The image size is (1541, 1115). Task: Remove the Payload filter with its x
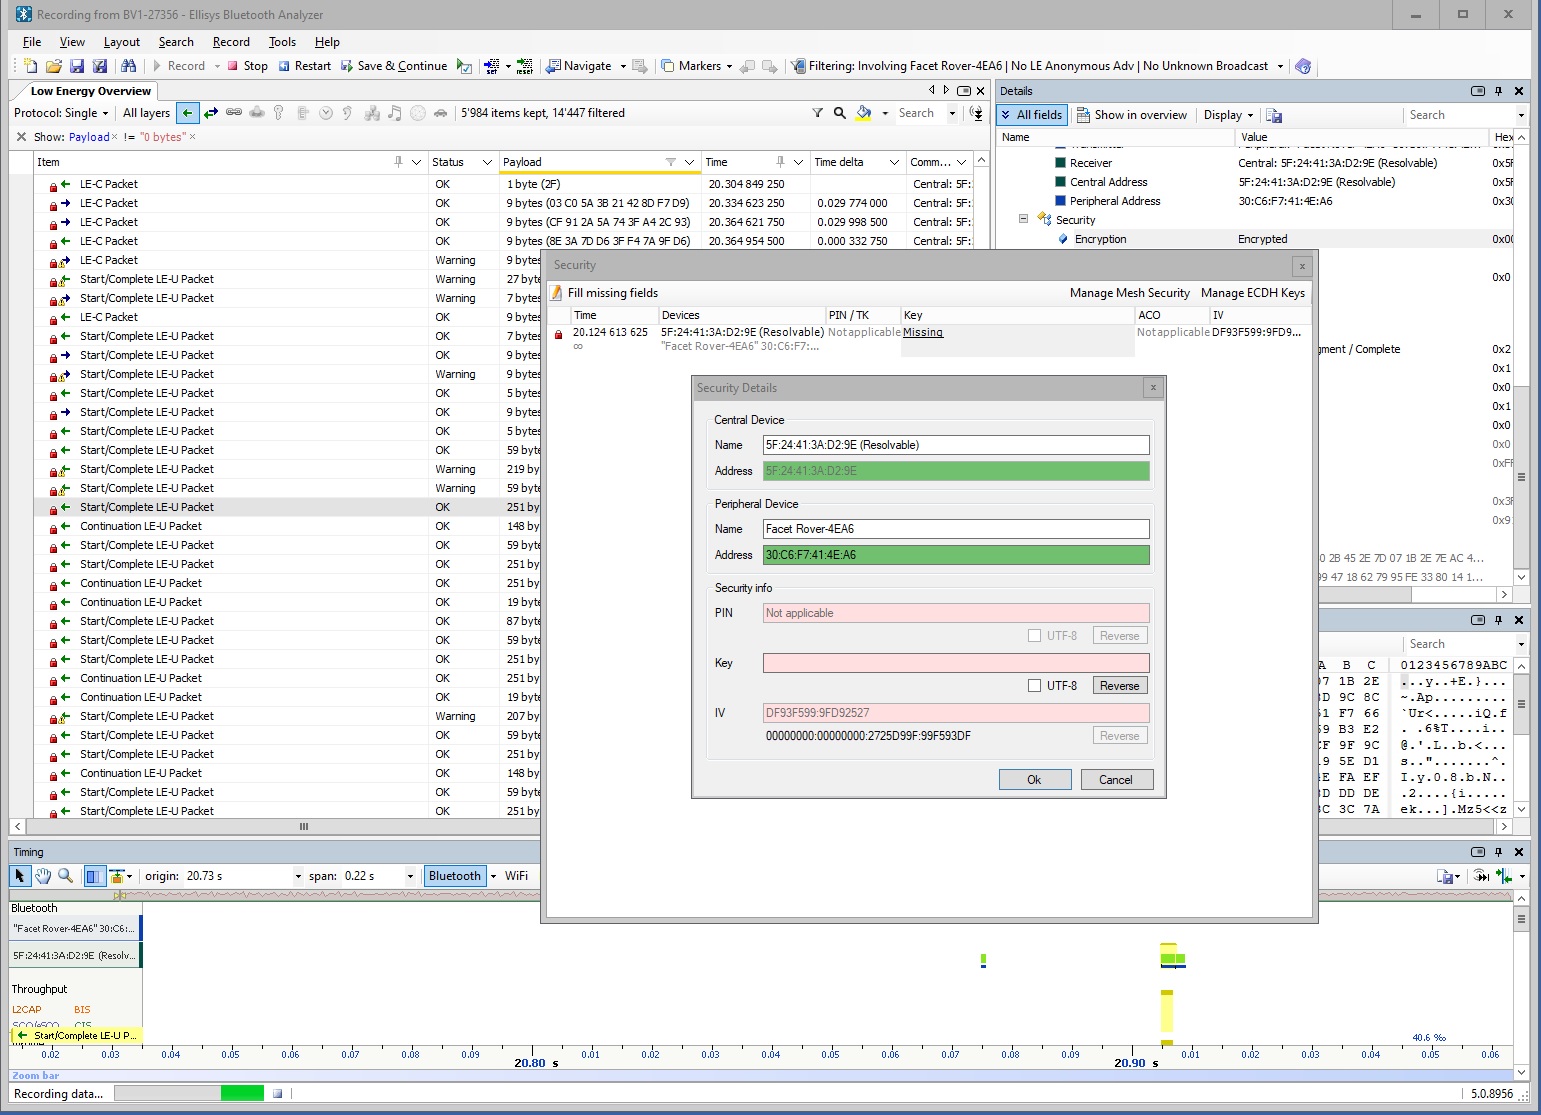(x=114, y=137)
